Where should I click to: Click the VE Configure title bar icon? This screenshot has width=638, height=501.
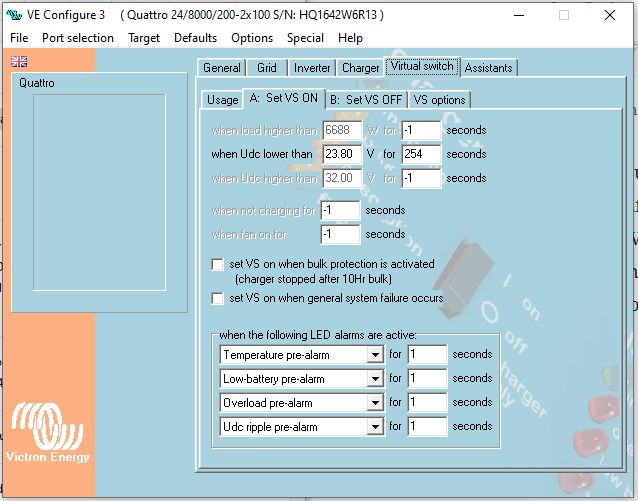pos(15,15)
